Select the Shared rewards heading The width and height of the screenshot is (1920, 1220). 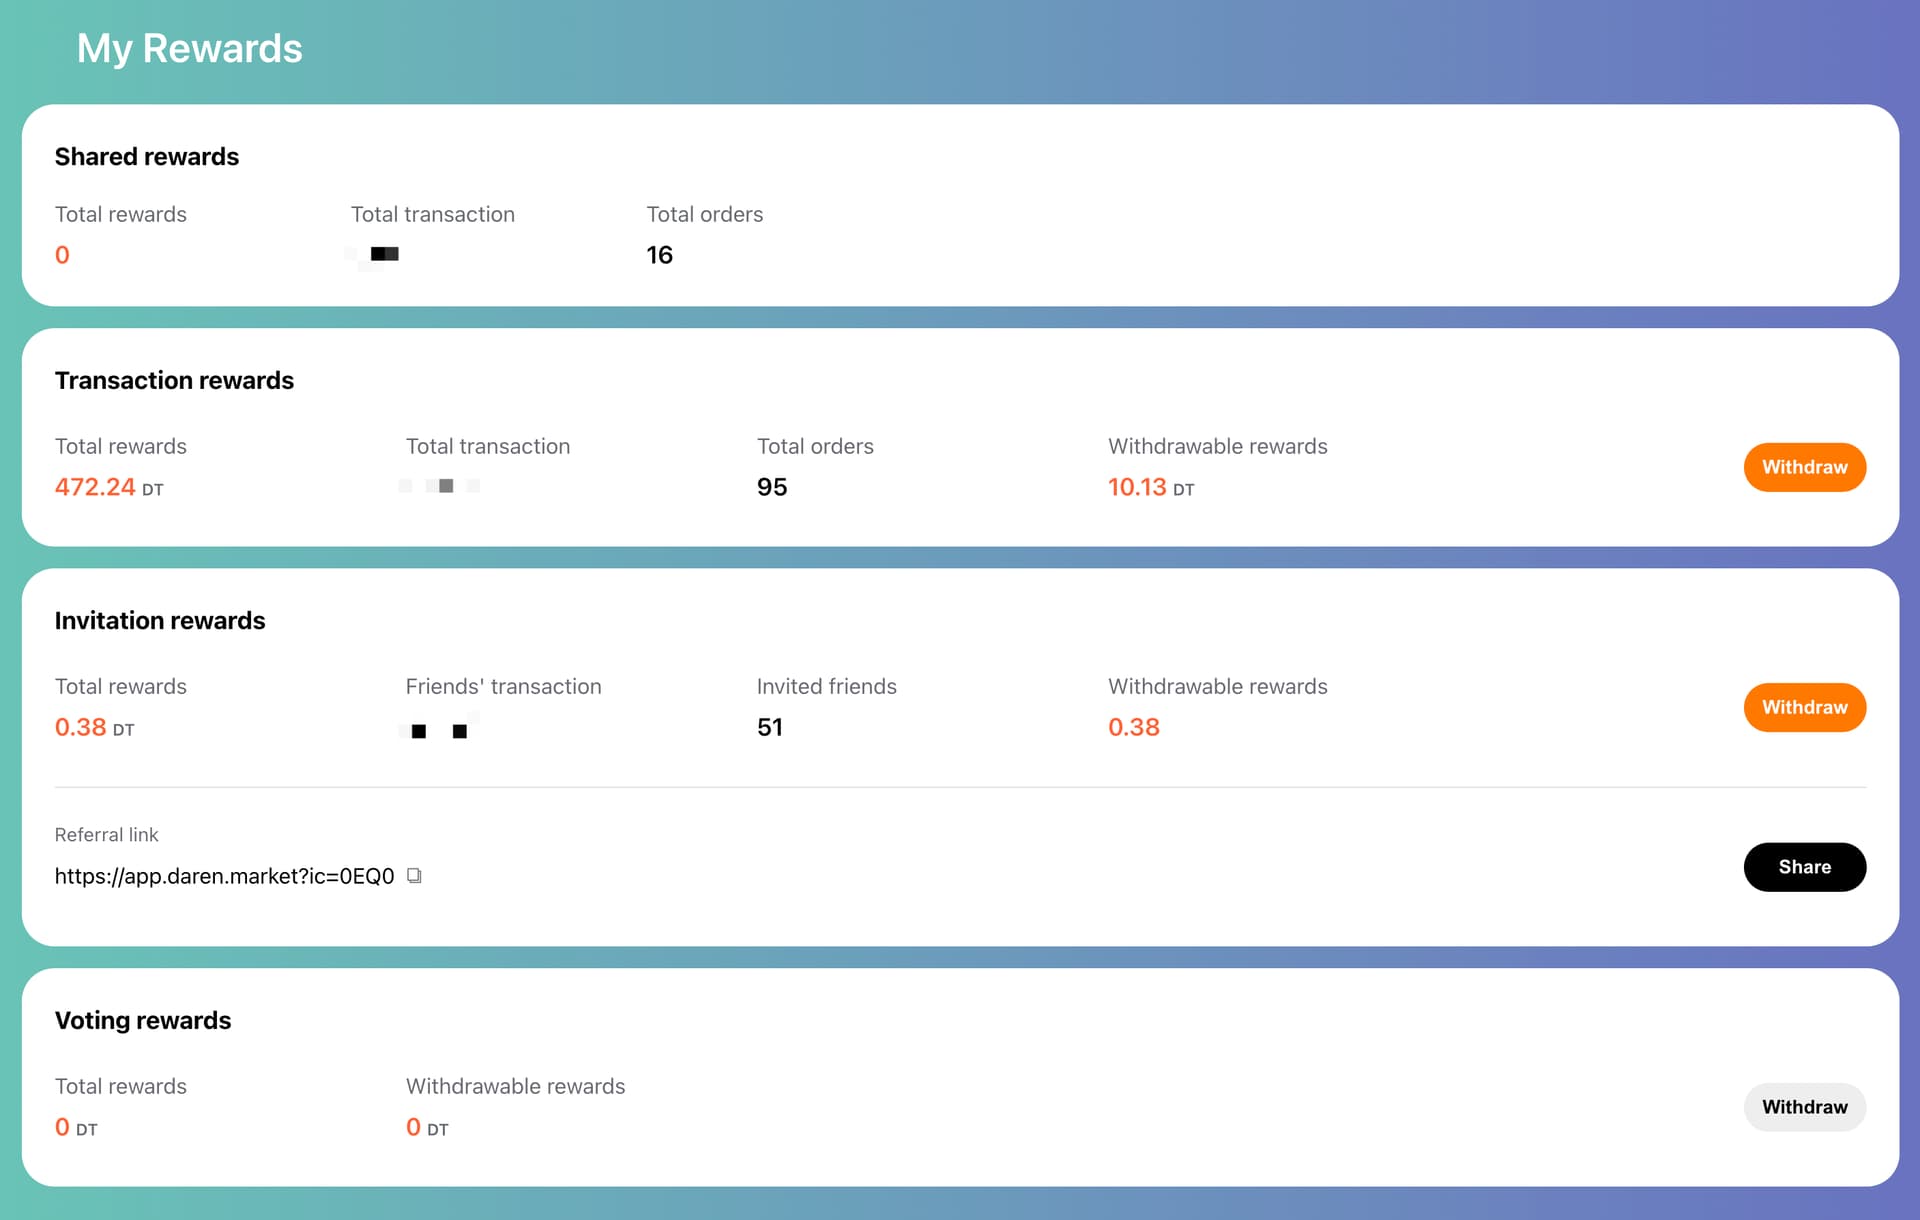click(x=146, y=157)
